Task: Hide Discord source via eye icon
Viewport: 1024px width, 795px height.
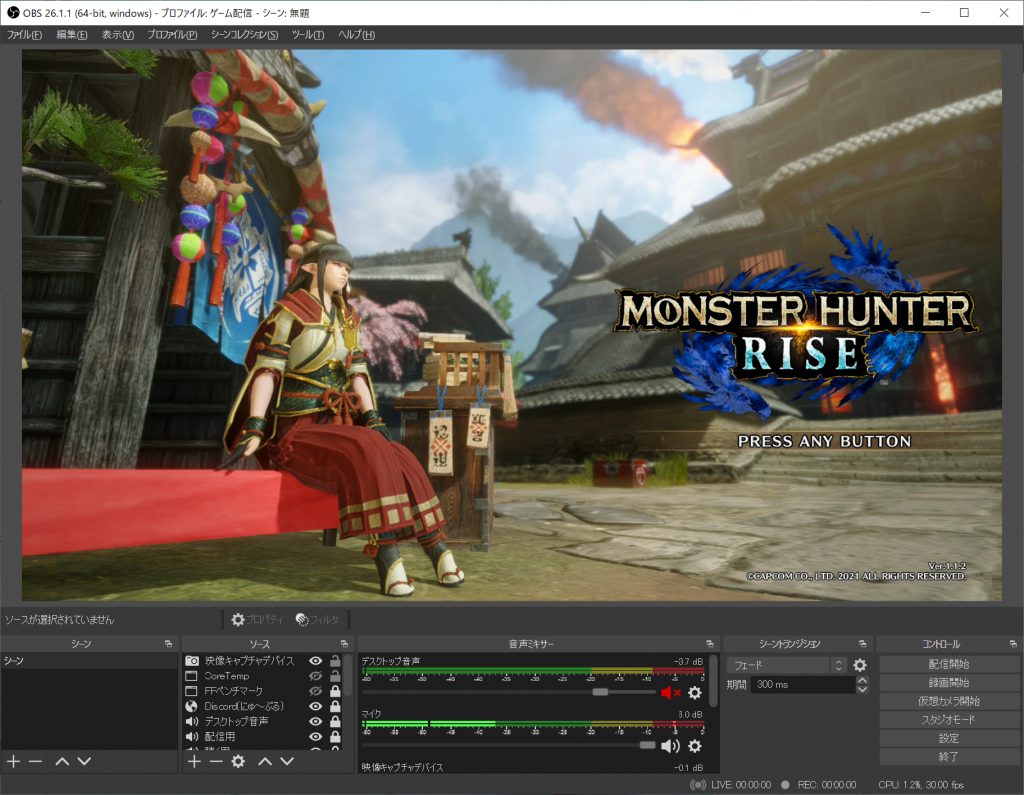Action: click(x=315, y=706)
